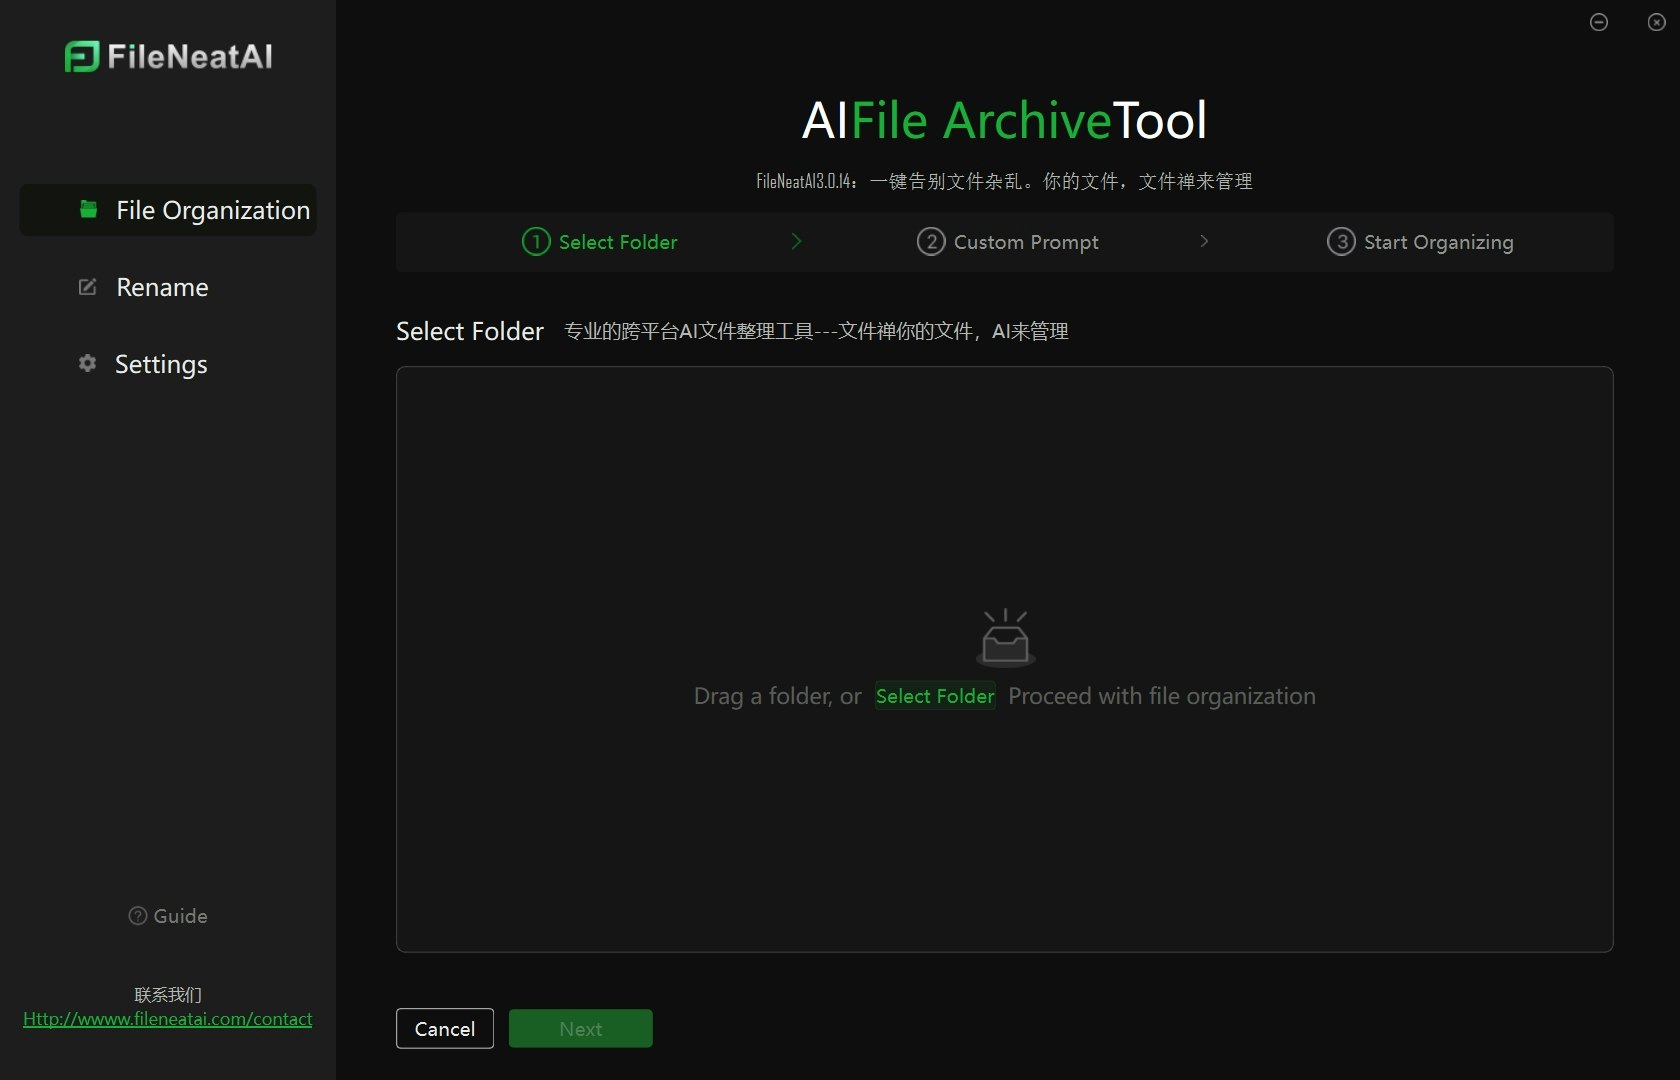Click the 专业的跨平台AI文件整理工具 description text
This screenshot has width=1680, height=1080.
tap(816, 331)
